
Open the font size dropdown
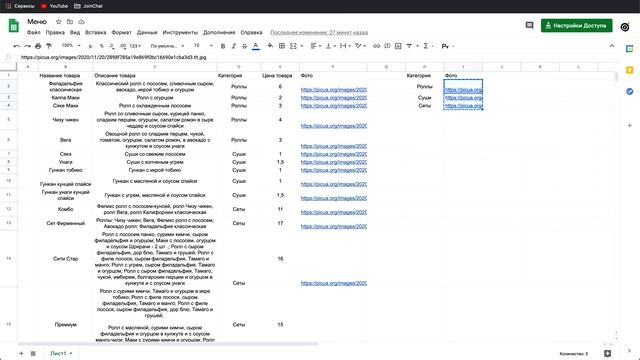[203, 46]
